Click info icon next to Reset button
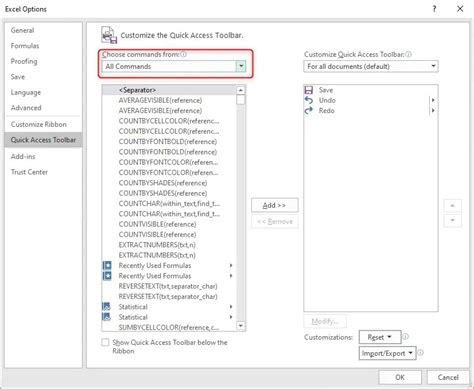The image size is (474, 389). tap(406, 337)
